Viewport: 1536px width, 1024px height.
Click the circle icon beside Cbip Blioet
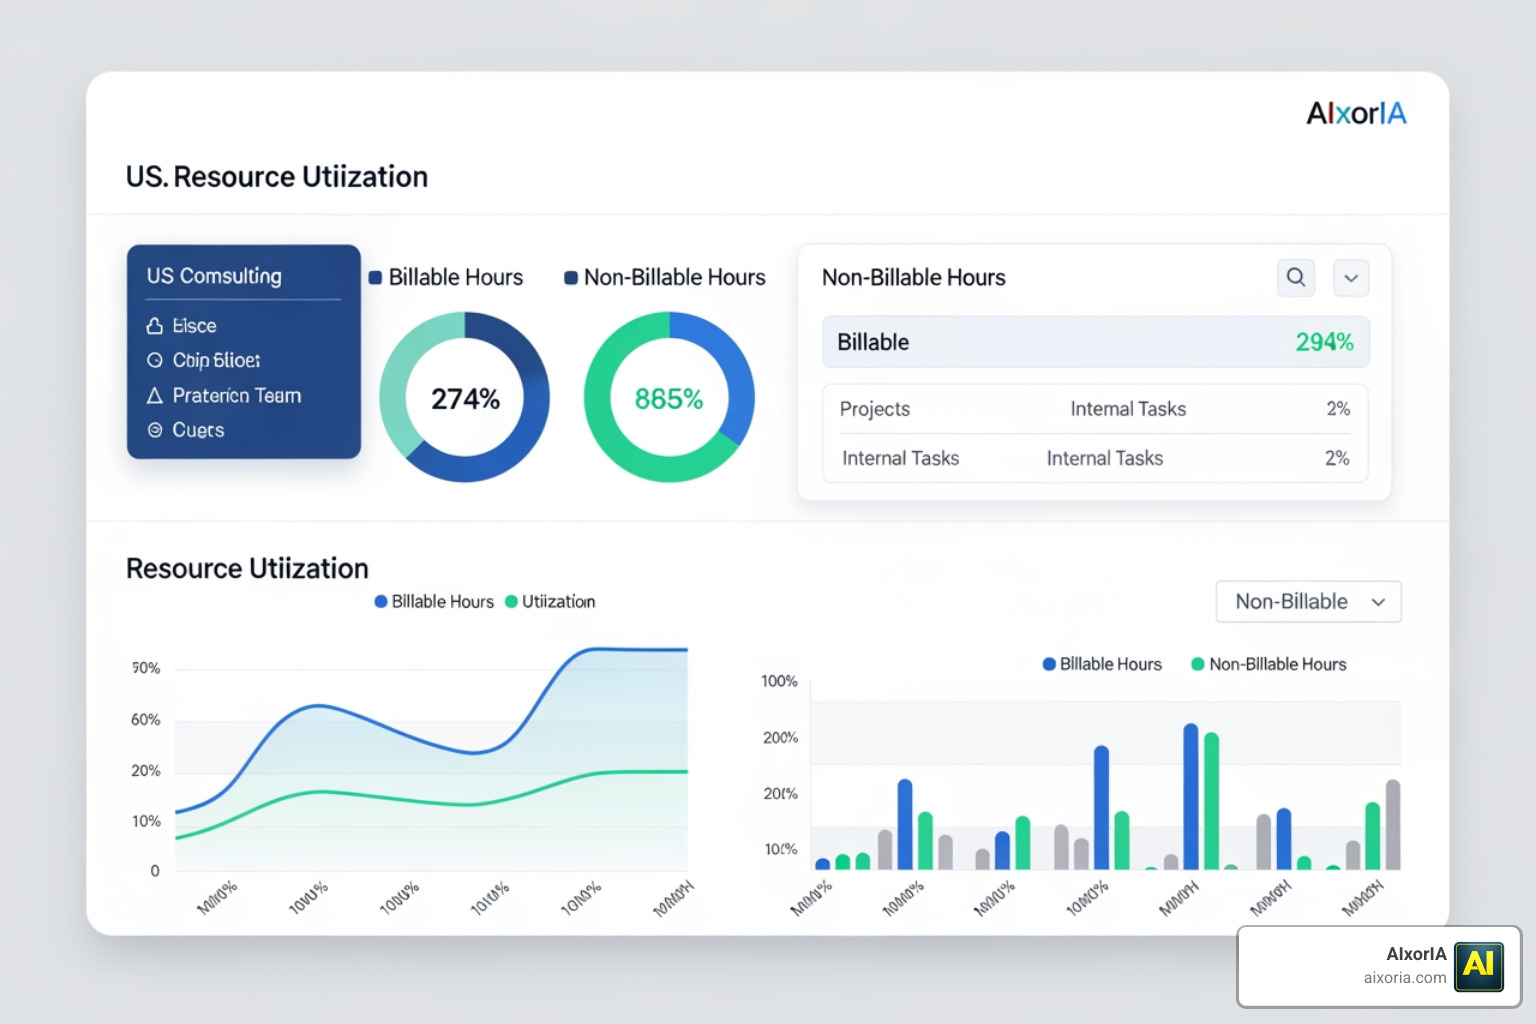(x=155, y=360)
